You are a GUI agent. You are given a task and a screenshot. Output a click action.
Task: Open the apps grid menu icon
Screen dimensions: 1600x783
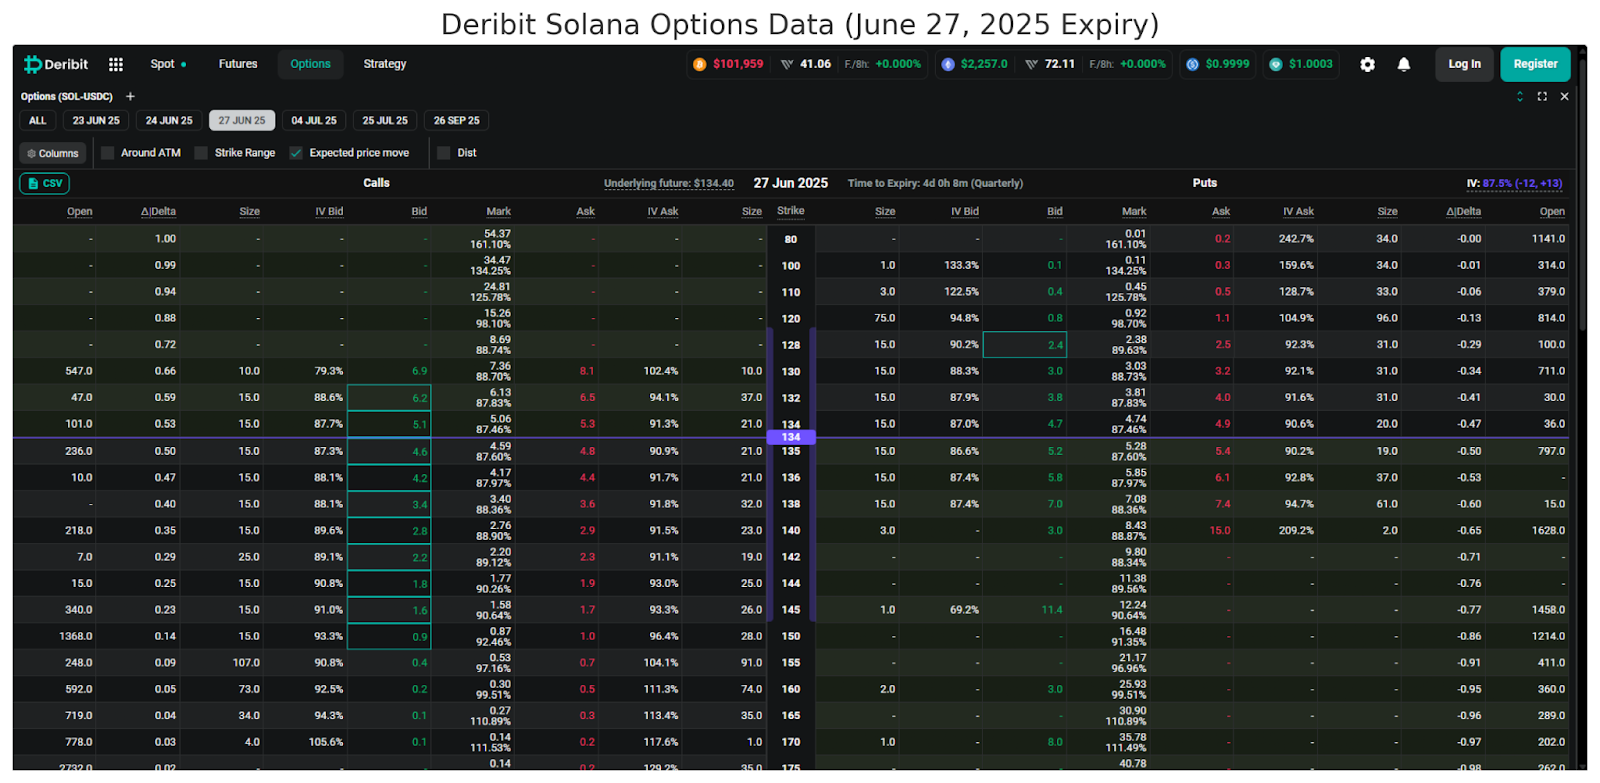click(116, 64)
